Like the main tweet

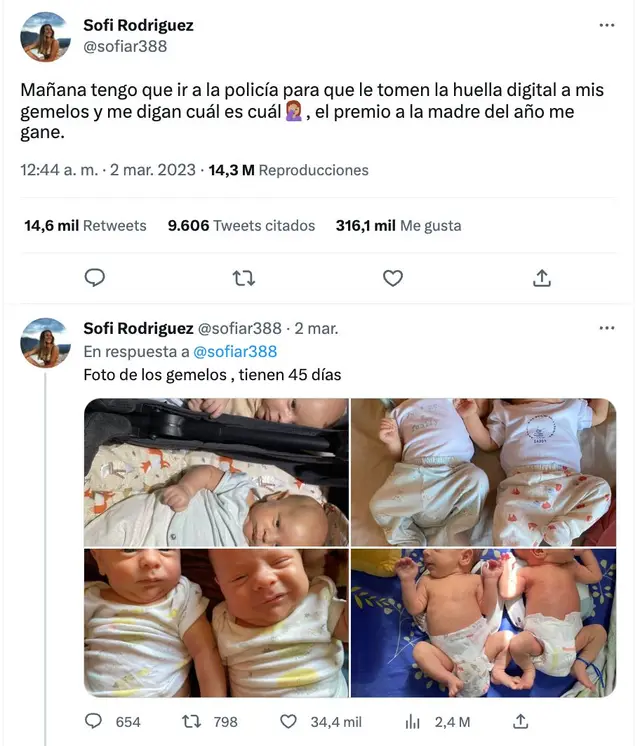[393, 277]
